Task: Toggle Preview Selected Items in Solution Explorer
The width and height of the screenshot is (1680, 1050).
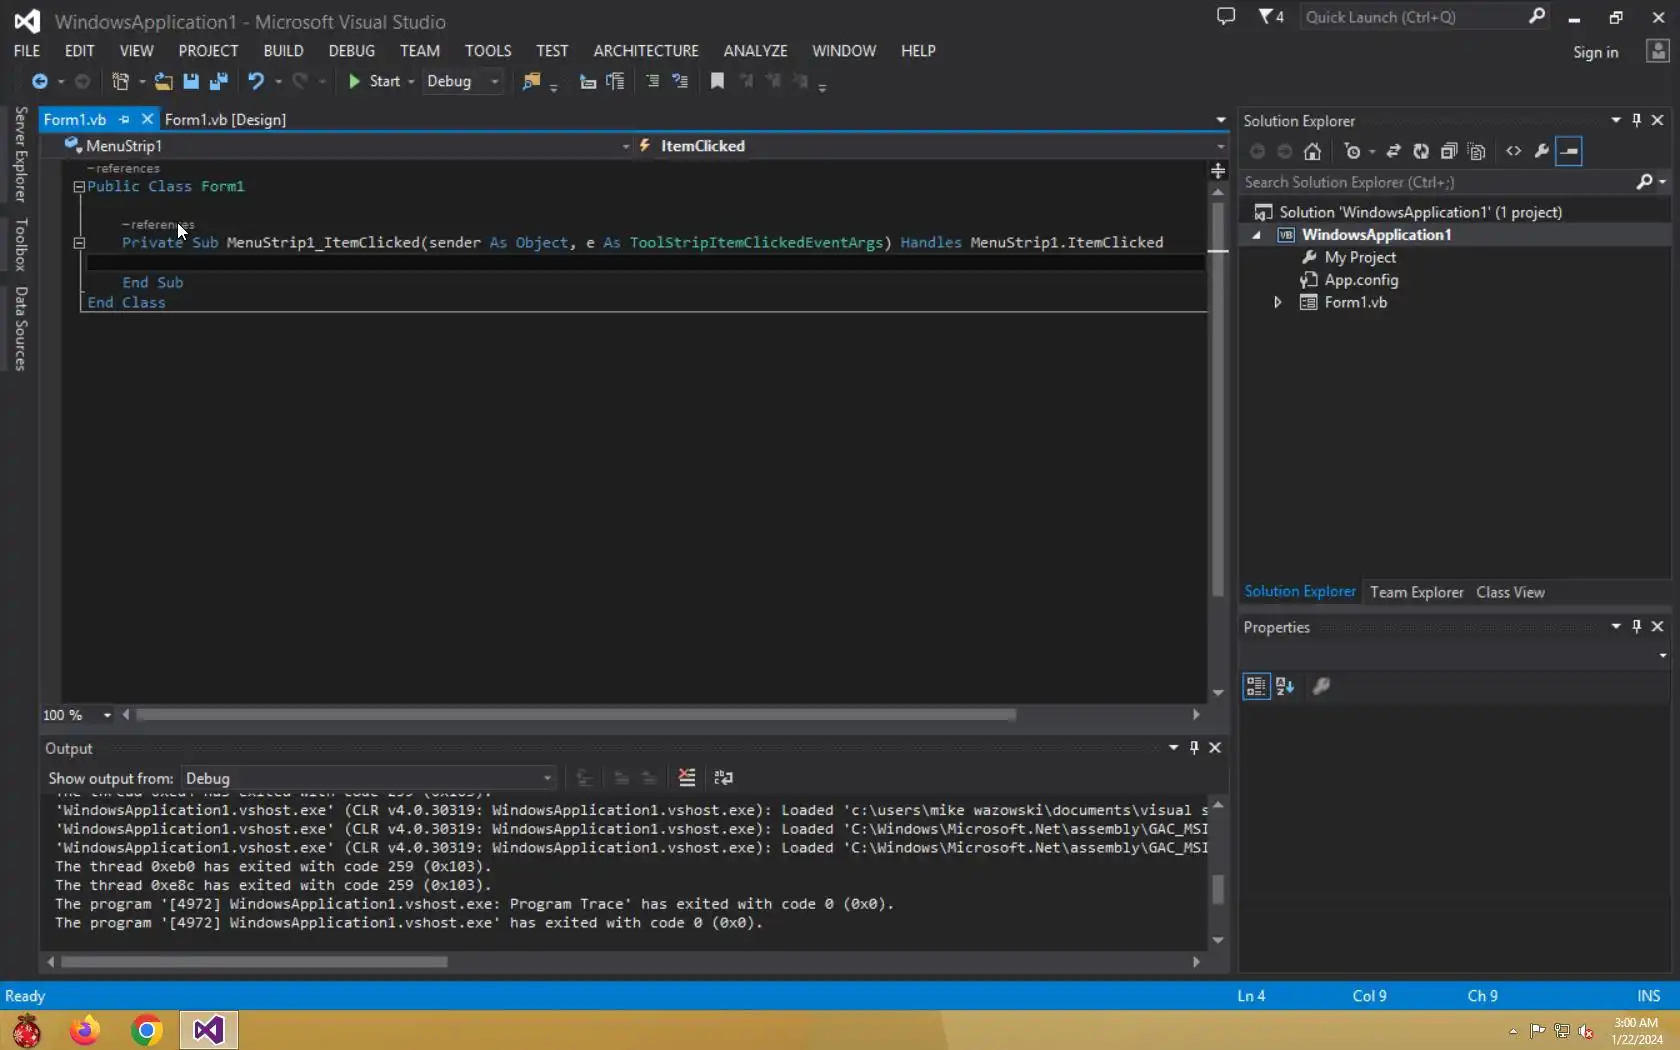Action: point(1570,151)
